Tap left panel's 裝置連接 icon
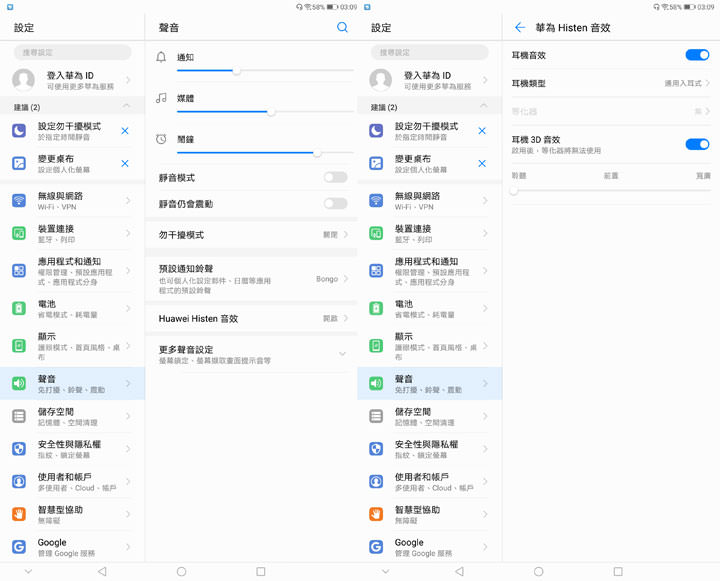The image size is (720, 581). 19,233
